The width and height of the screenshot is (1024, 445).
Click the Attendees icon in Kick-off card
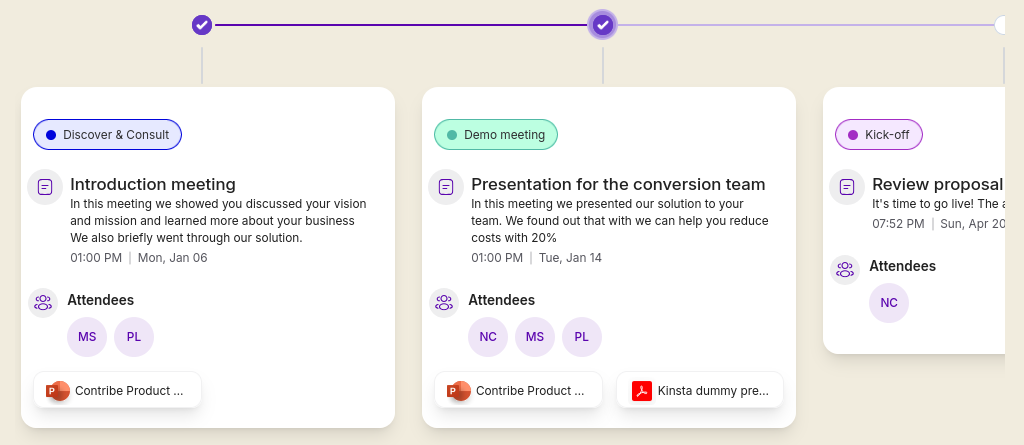pos(845,269)
